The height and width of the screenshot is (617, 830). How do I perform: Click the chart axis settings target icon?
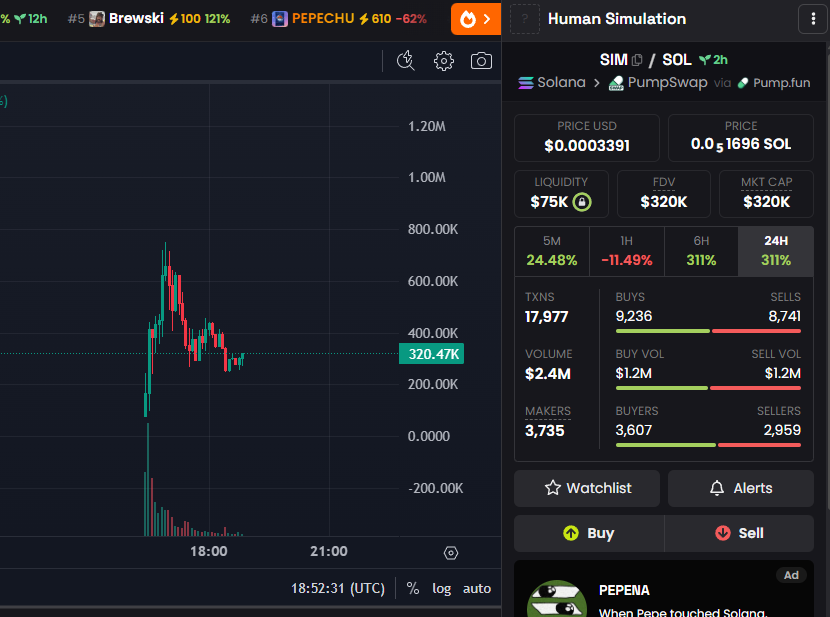click(x=450, y=553)
